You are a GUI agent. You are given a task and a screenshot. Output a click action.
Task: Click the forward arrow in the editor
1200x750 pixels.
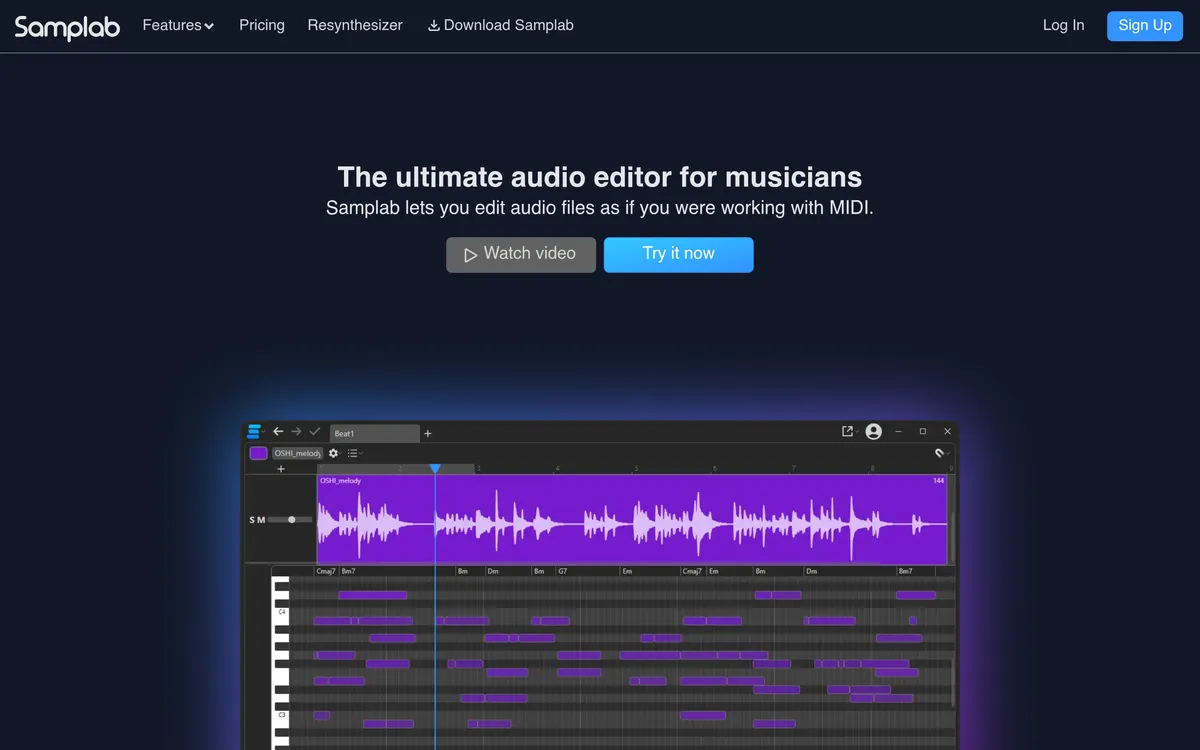pos(296,432)
